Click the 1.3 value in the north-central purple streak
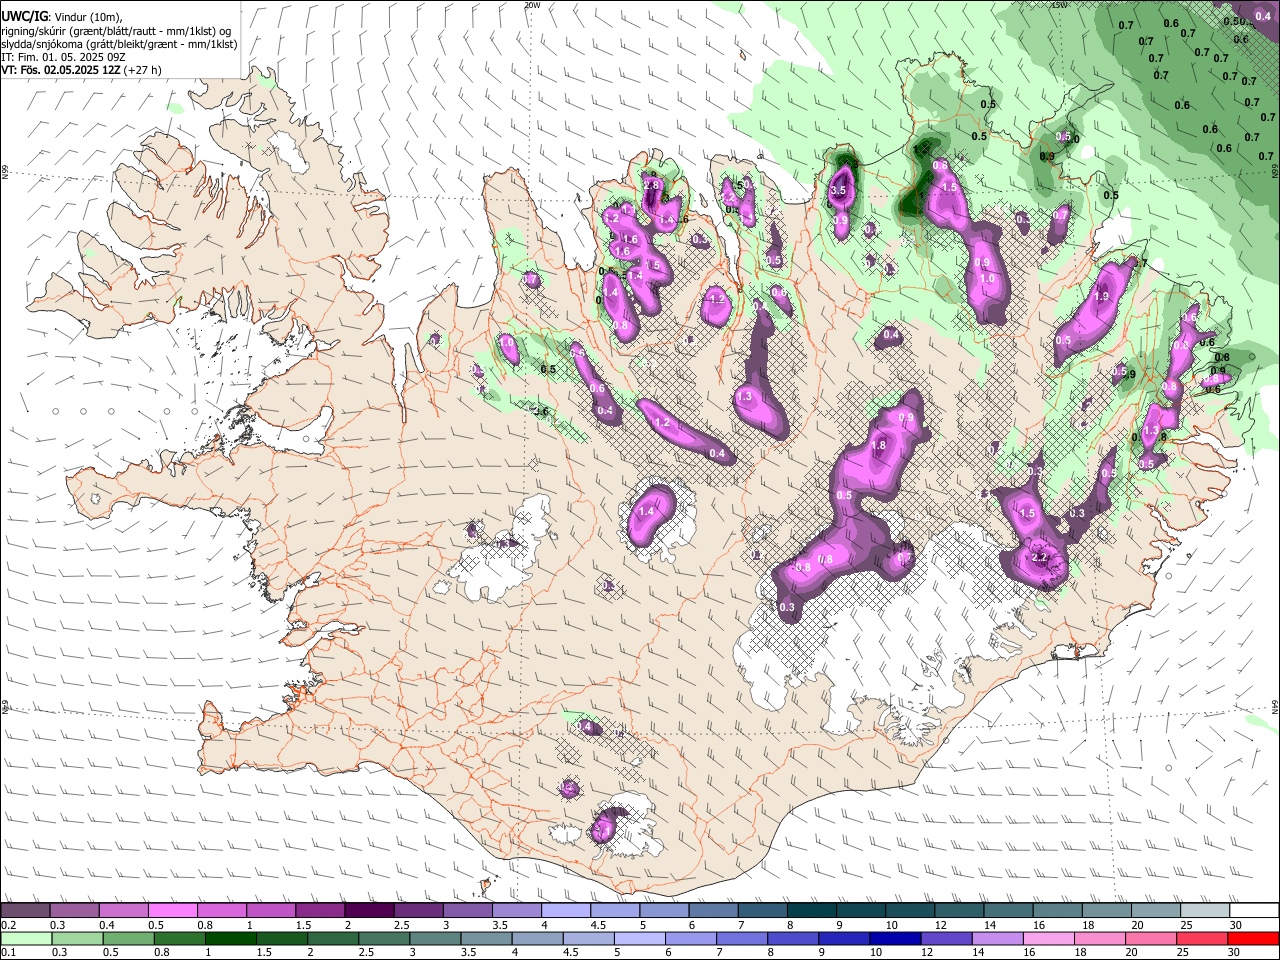Screen dimensions: 1280x960 [744, 397]
